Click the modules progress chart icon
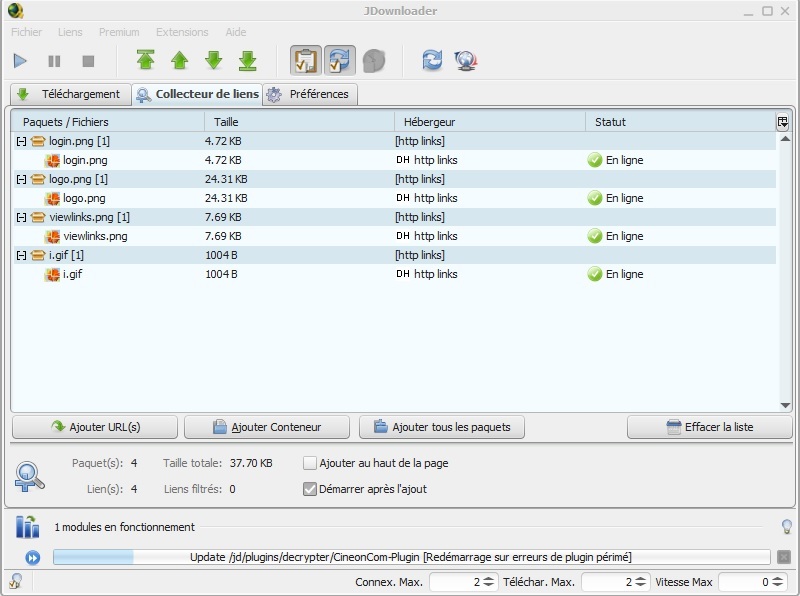The width and height of the screenshot is (800, 596). point(28,527)
